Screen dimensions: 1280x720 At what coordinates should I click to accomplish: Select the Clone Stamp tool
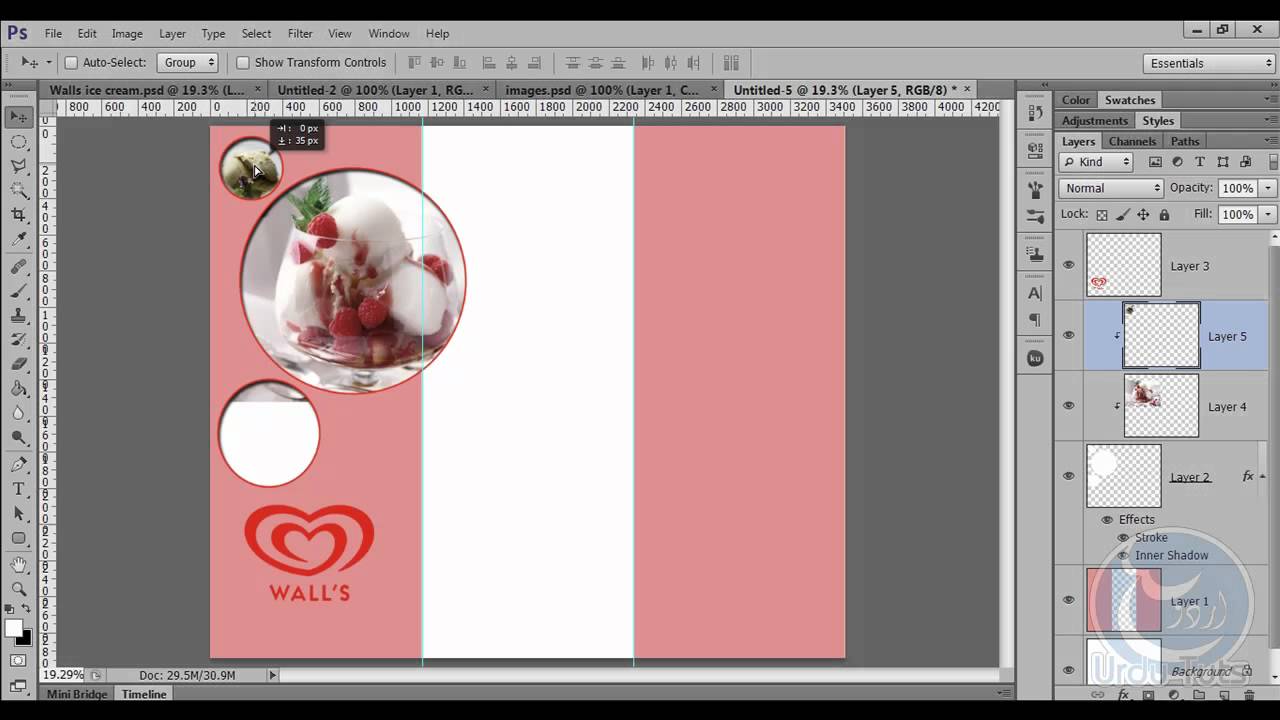pyautogui.click(x=19, y=316)
